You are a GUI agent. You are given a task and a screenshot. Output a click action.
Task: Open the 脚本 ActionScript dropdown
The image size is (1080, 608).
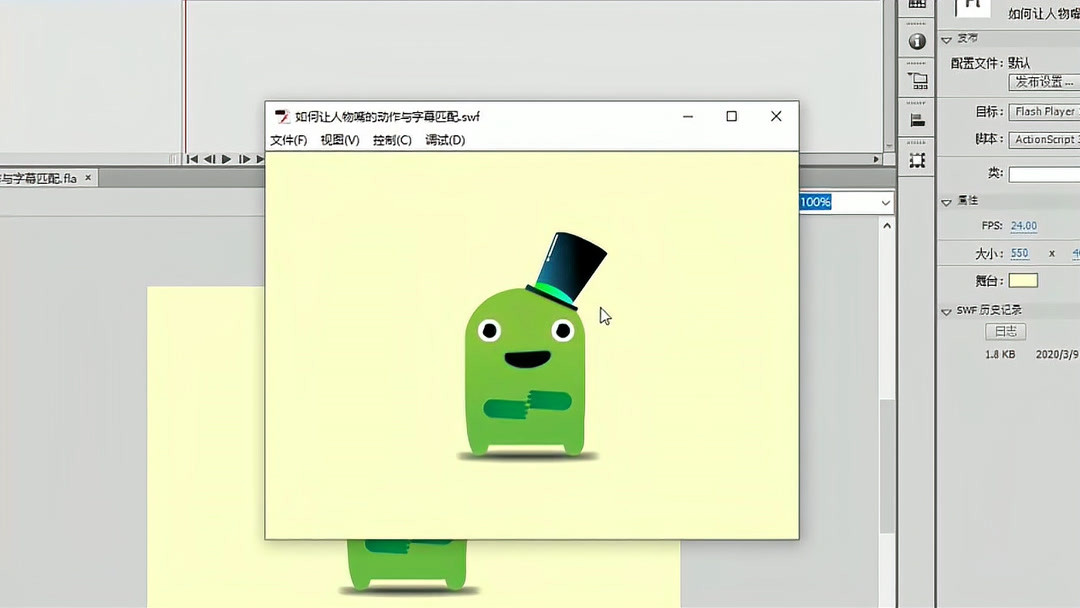click(x=1045, y=139)
